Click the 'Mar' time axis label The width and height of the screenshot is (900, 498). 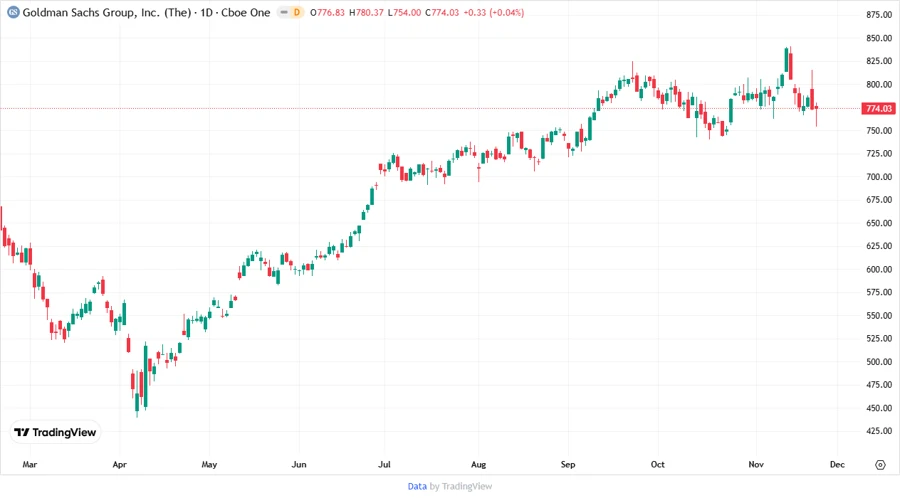point(30,464)
